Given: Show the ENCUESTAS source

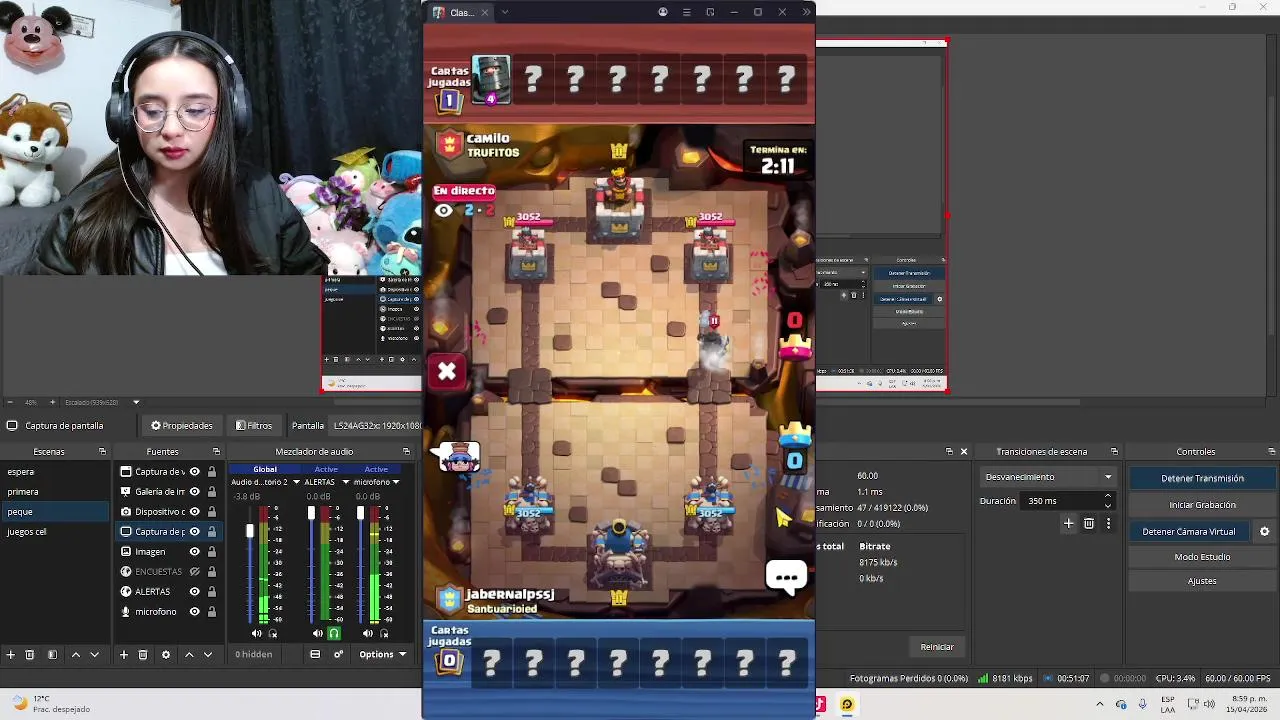Looking at the screenshot, I should tap(195, 571).
